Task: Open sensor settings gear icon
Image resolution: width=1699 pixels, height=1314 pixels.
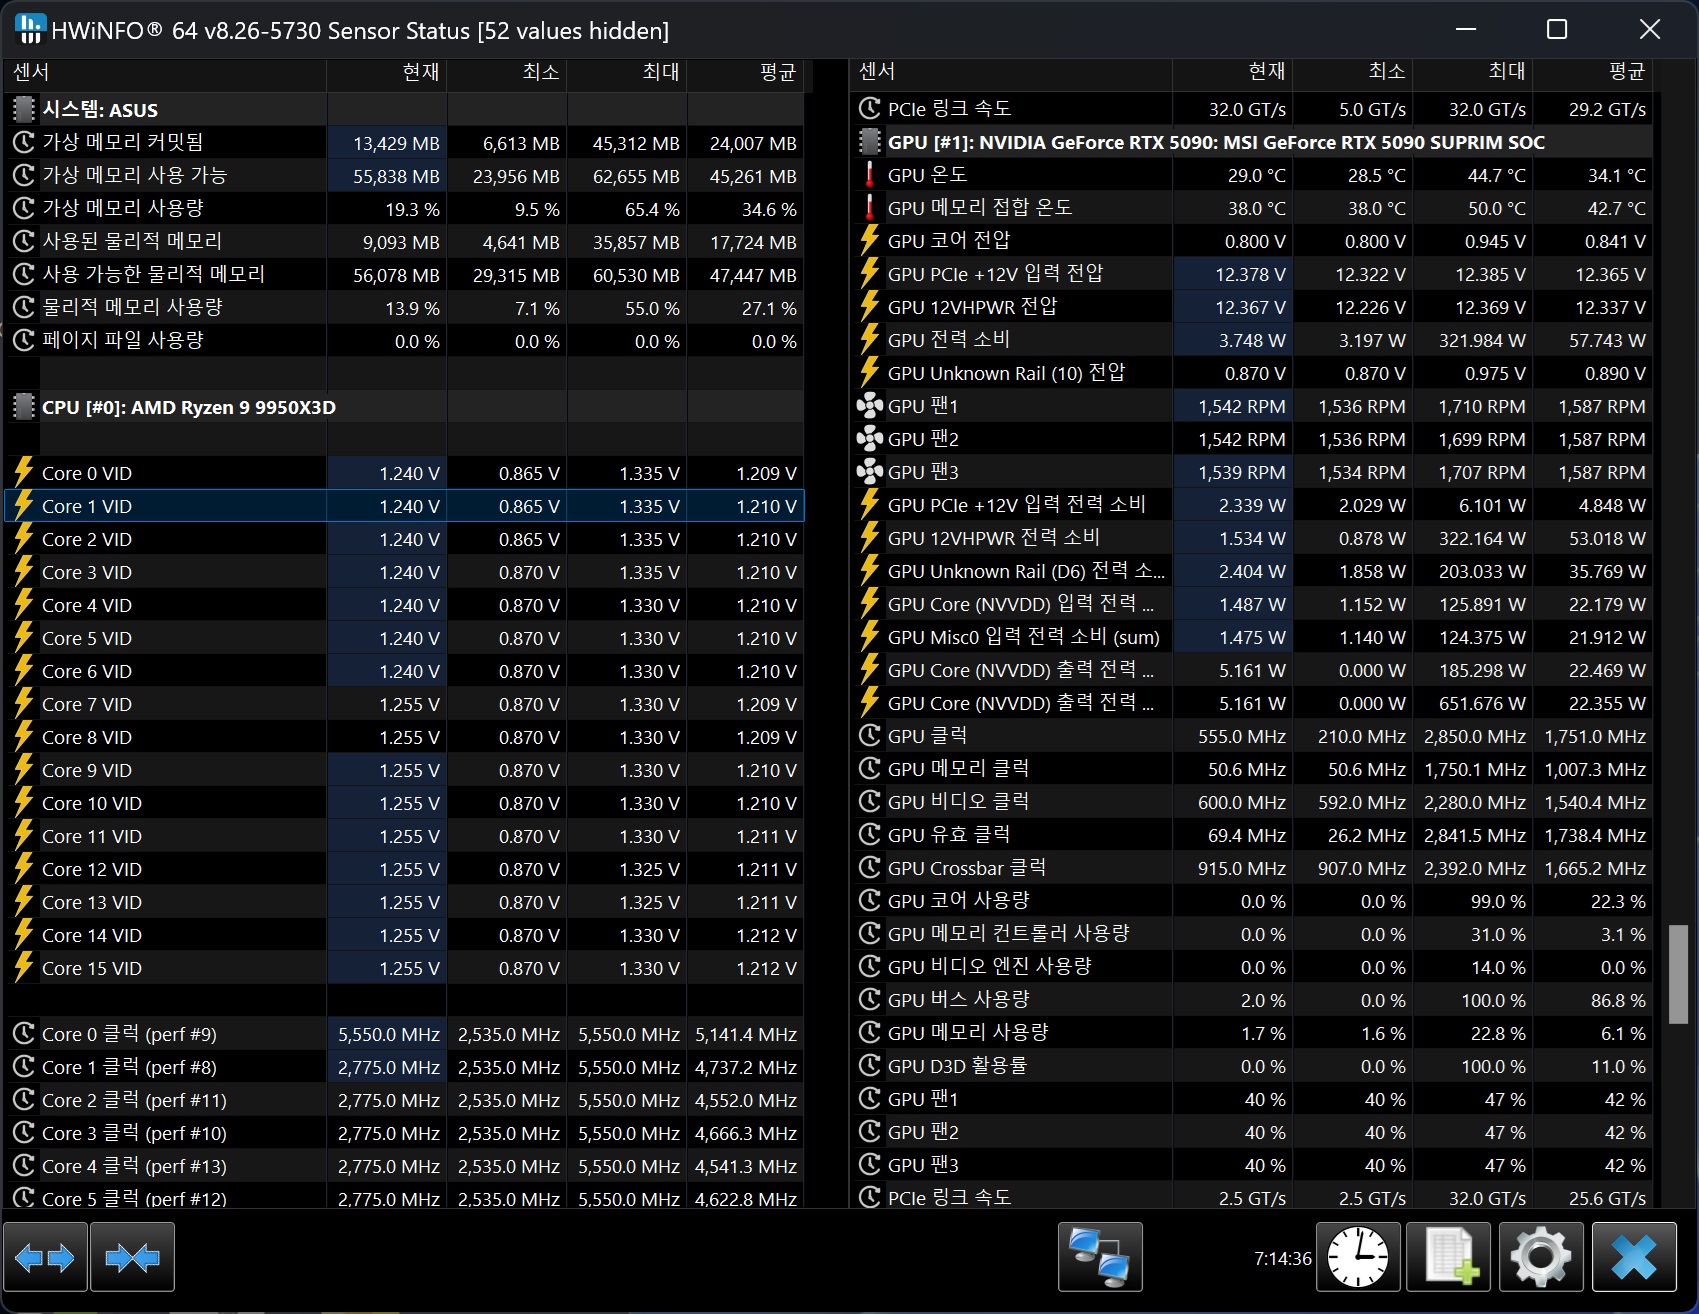Action: [x=1540, y=1257]
